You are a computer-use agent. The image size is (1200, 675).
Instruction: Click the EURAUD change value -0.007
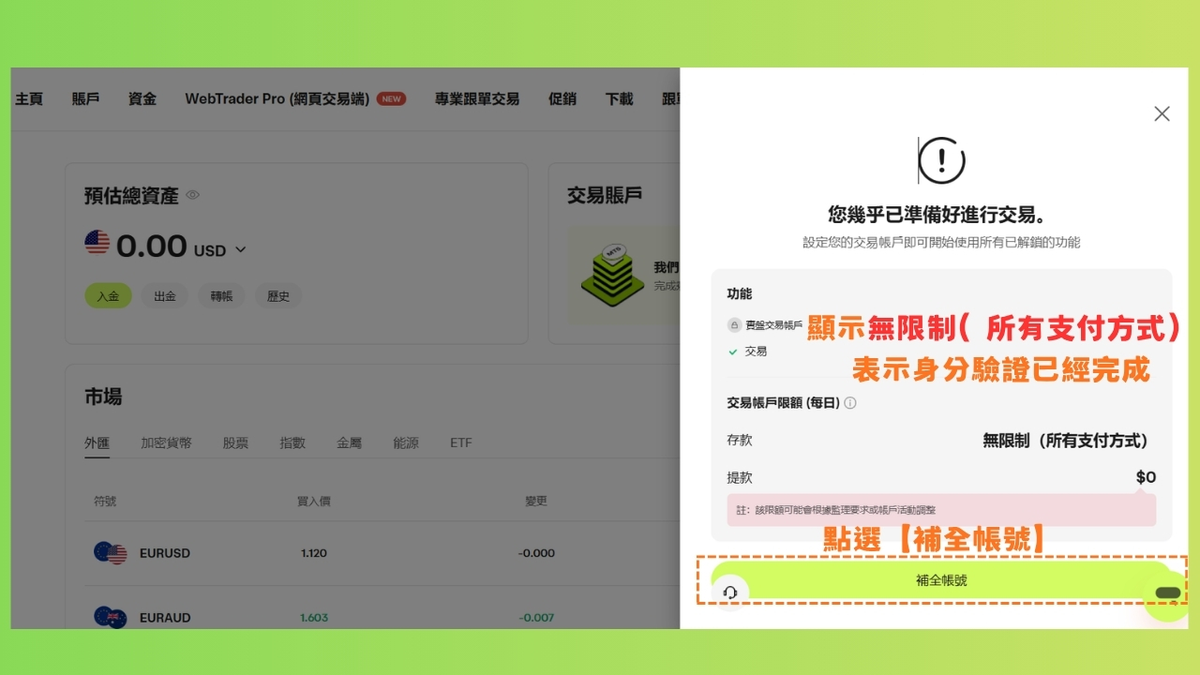(x=536, y=618)
